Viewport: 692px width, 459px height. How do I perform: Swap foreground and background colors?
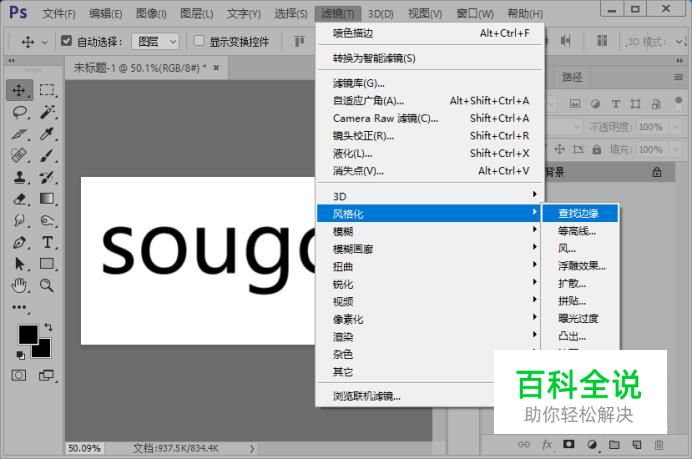pyautogui.click(x=48, y=327)
